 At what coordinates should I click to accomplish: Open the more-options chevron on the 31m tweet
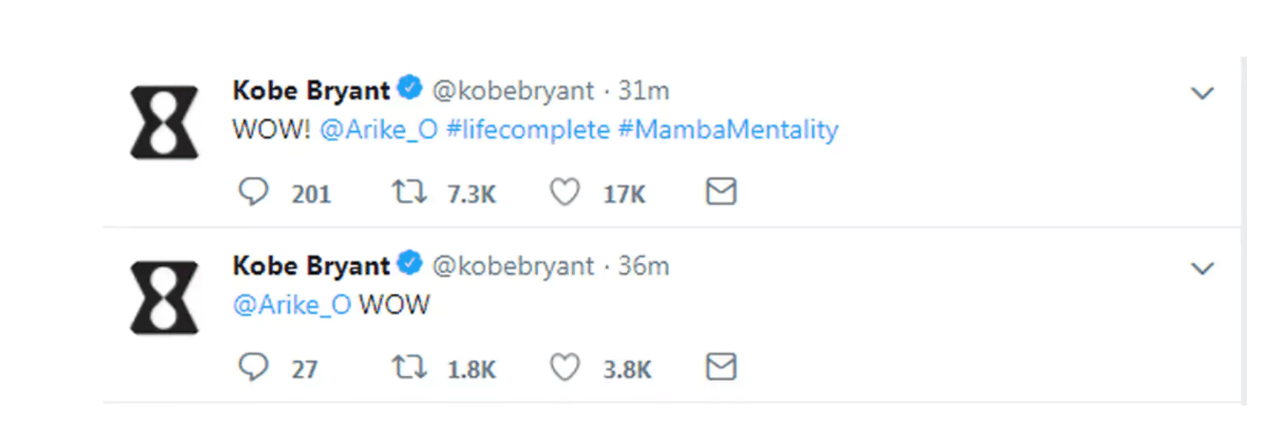[x=1201, y=94]
